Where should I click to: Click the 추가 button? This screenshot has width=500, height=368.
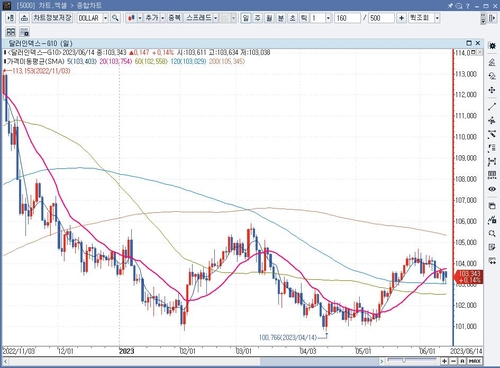[152, 18]
